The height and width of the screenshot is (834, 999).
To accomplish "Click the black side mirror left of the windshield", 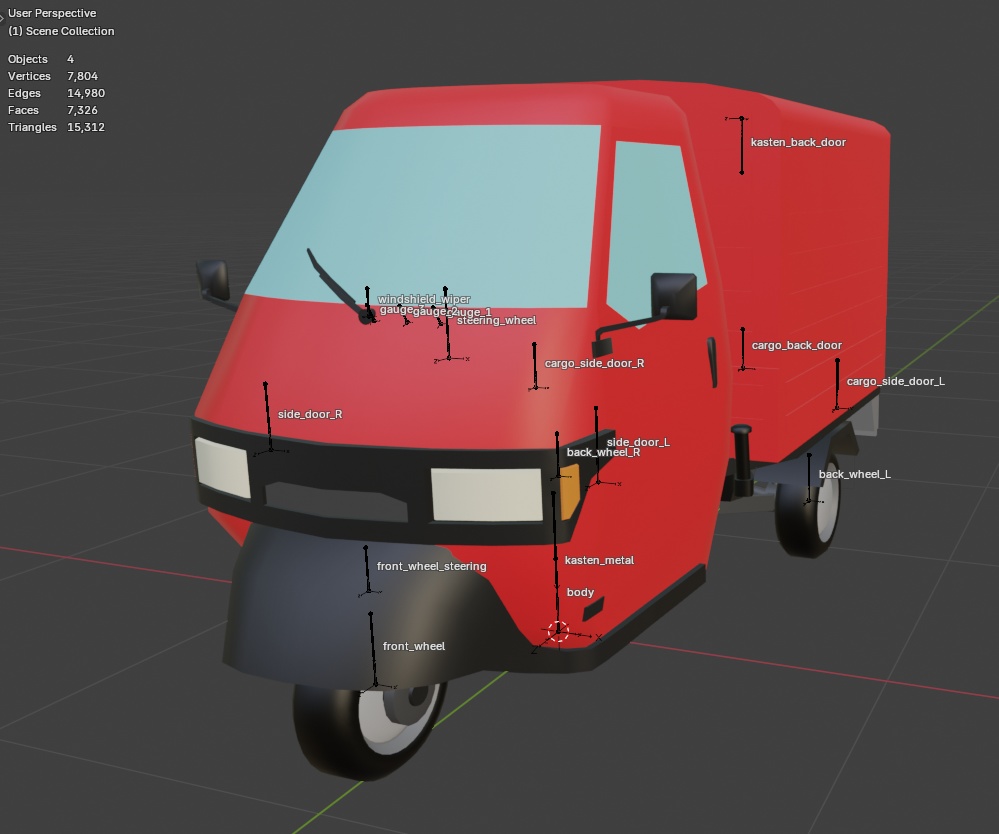I will [213, 279].
